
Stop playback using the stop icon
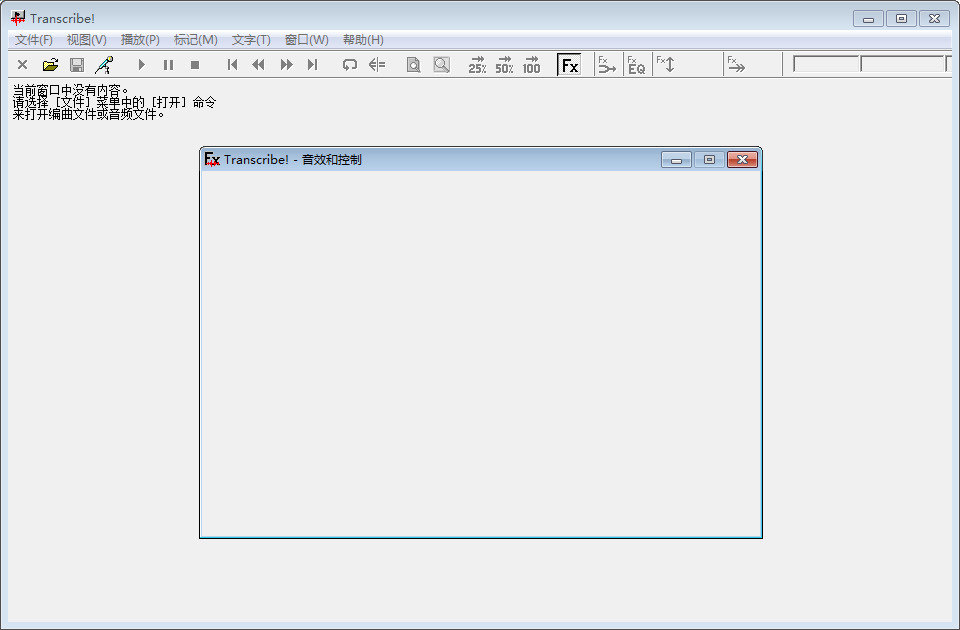pyautogui.click(x=195, y=64)
